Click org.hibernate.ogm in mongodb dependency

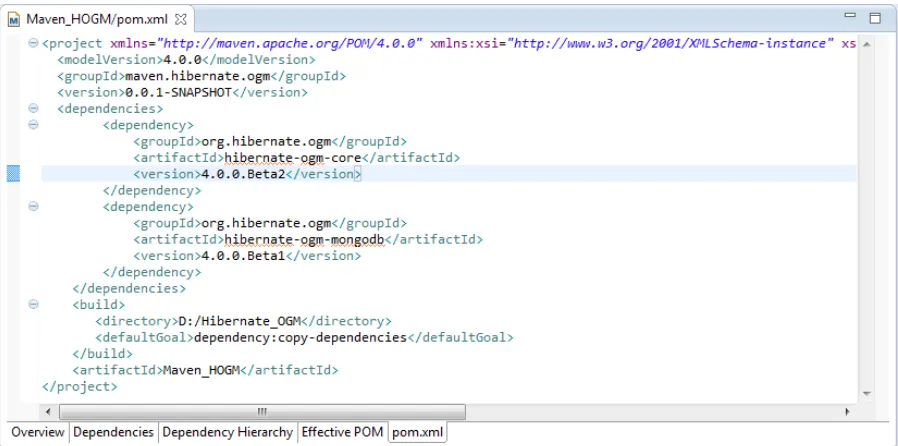tap(266, 223)
